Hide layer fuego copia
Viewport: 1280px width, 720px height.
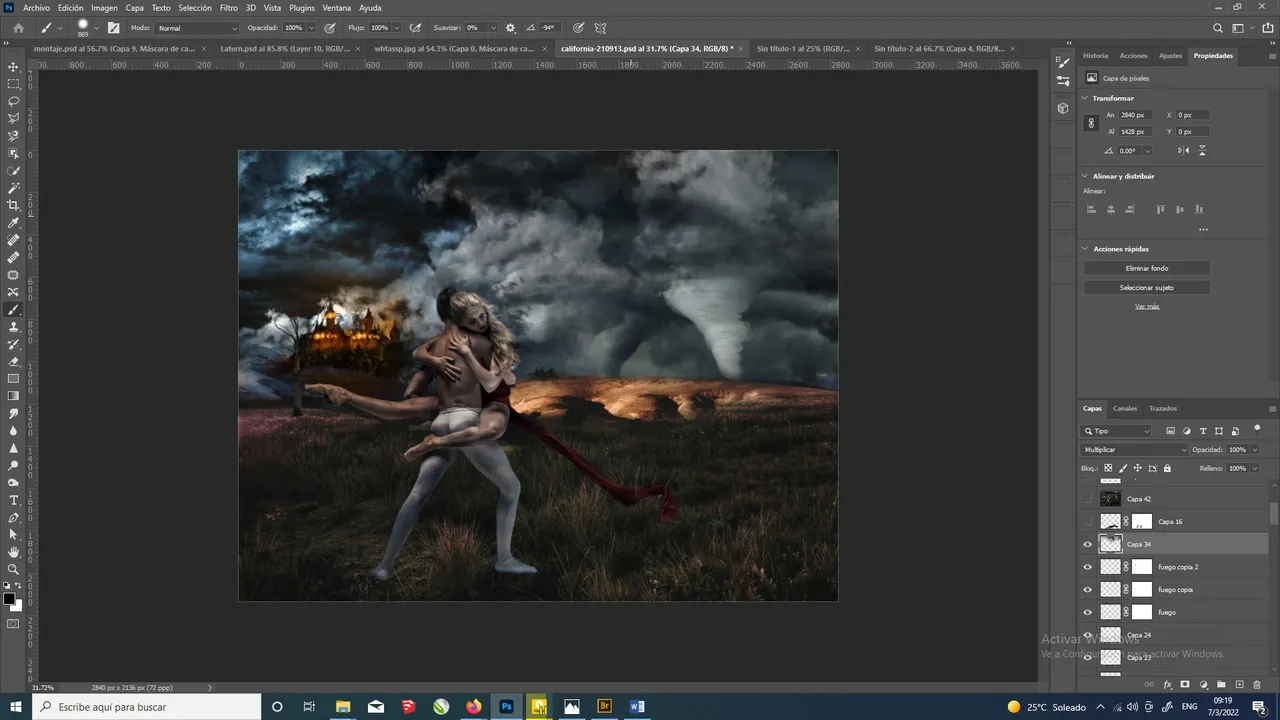point(1088,589)
